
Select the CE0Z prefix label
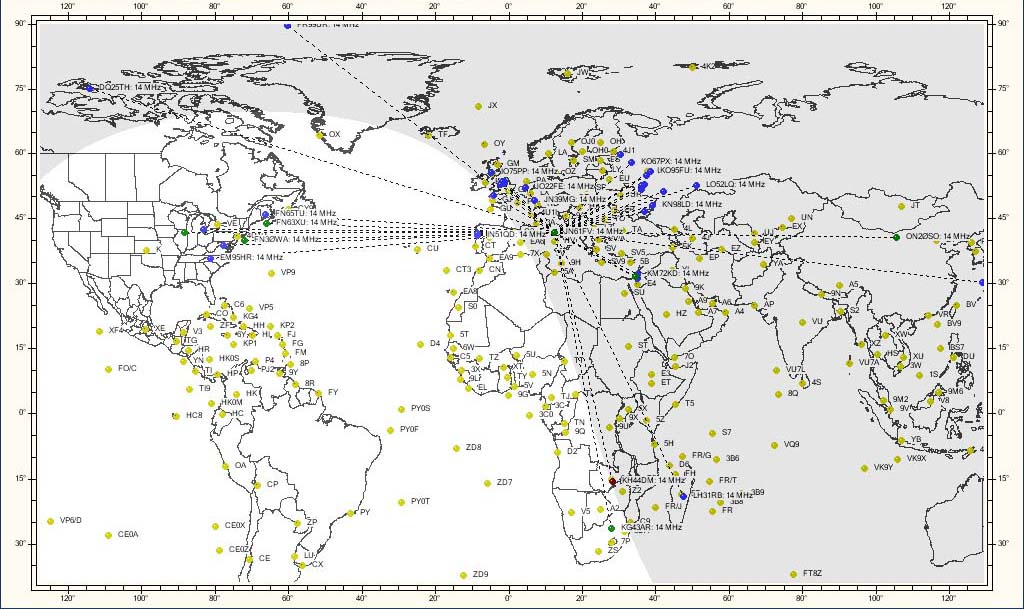tap(239, 550)
